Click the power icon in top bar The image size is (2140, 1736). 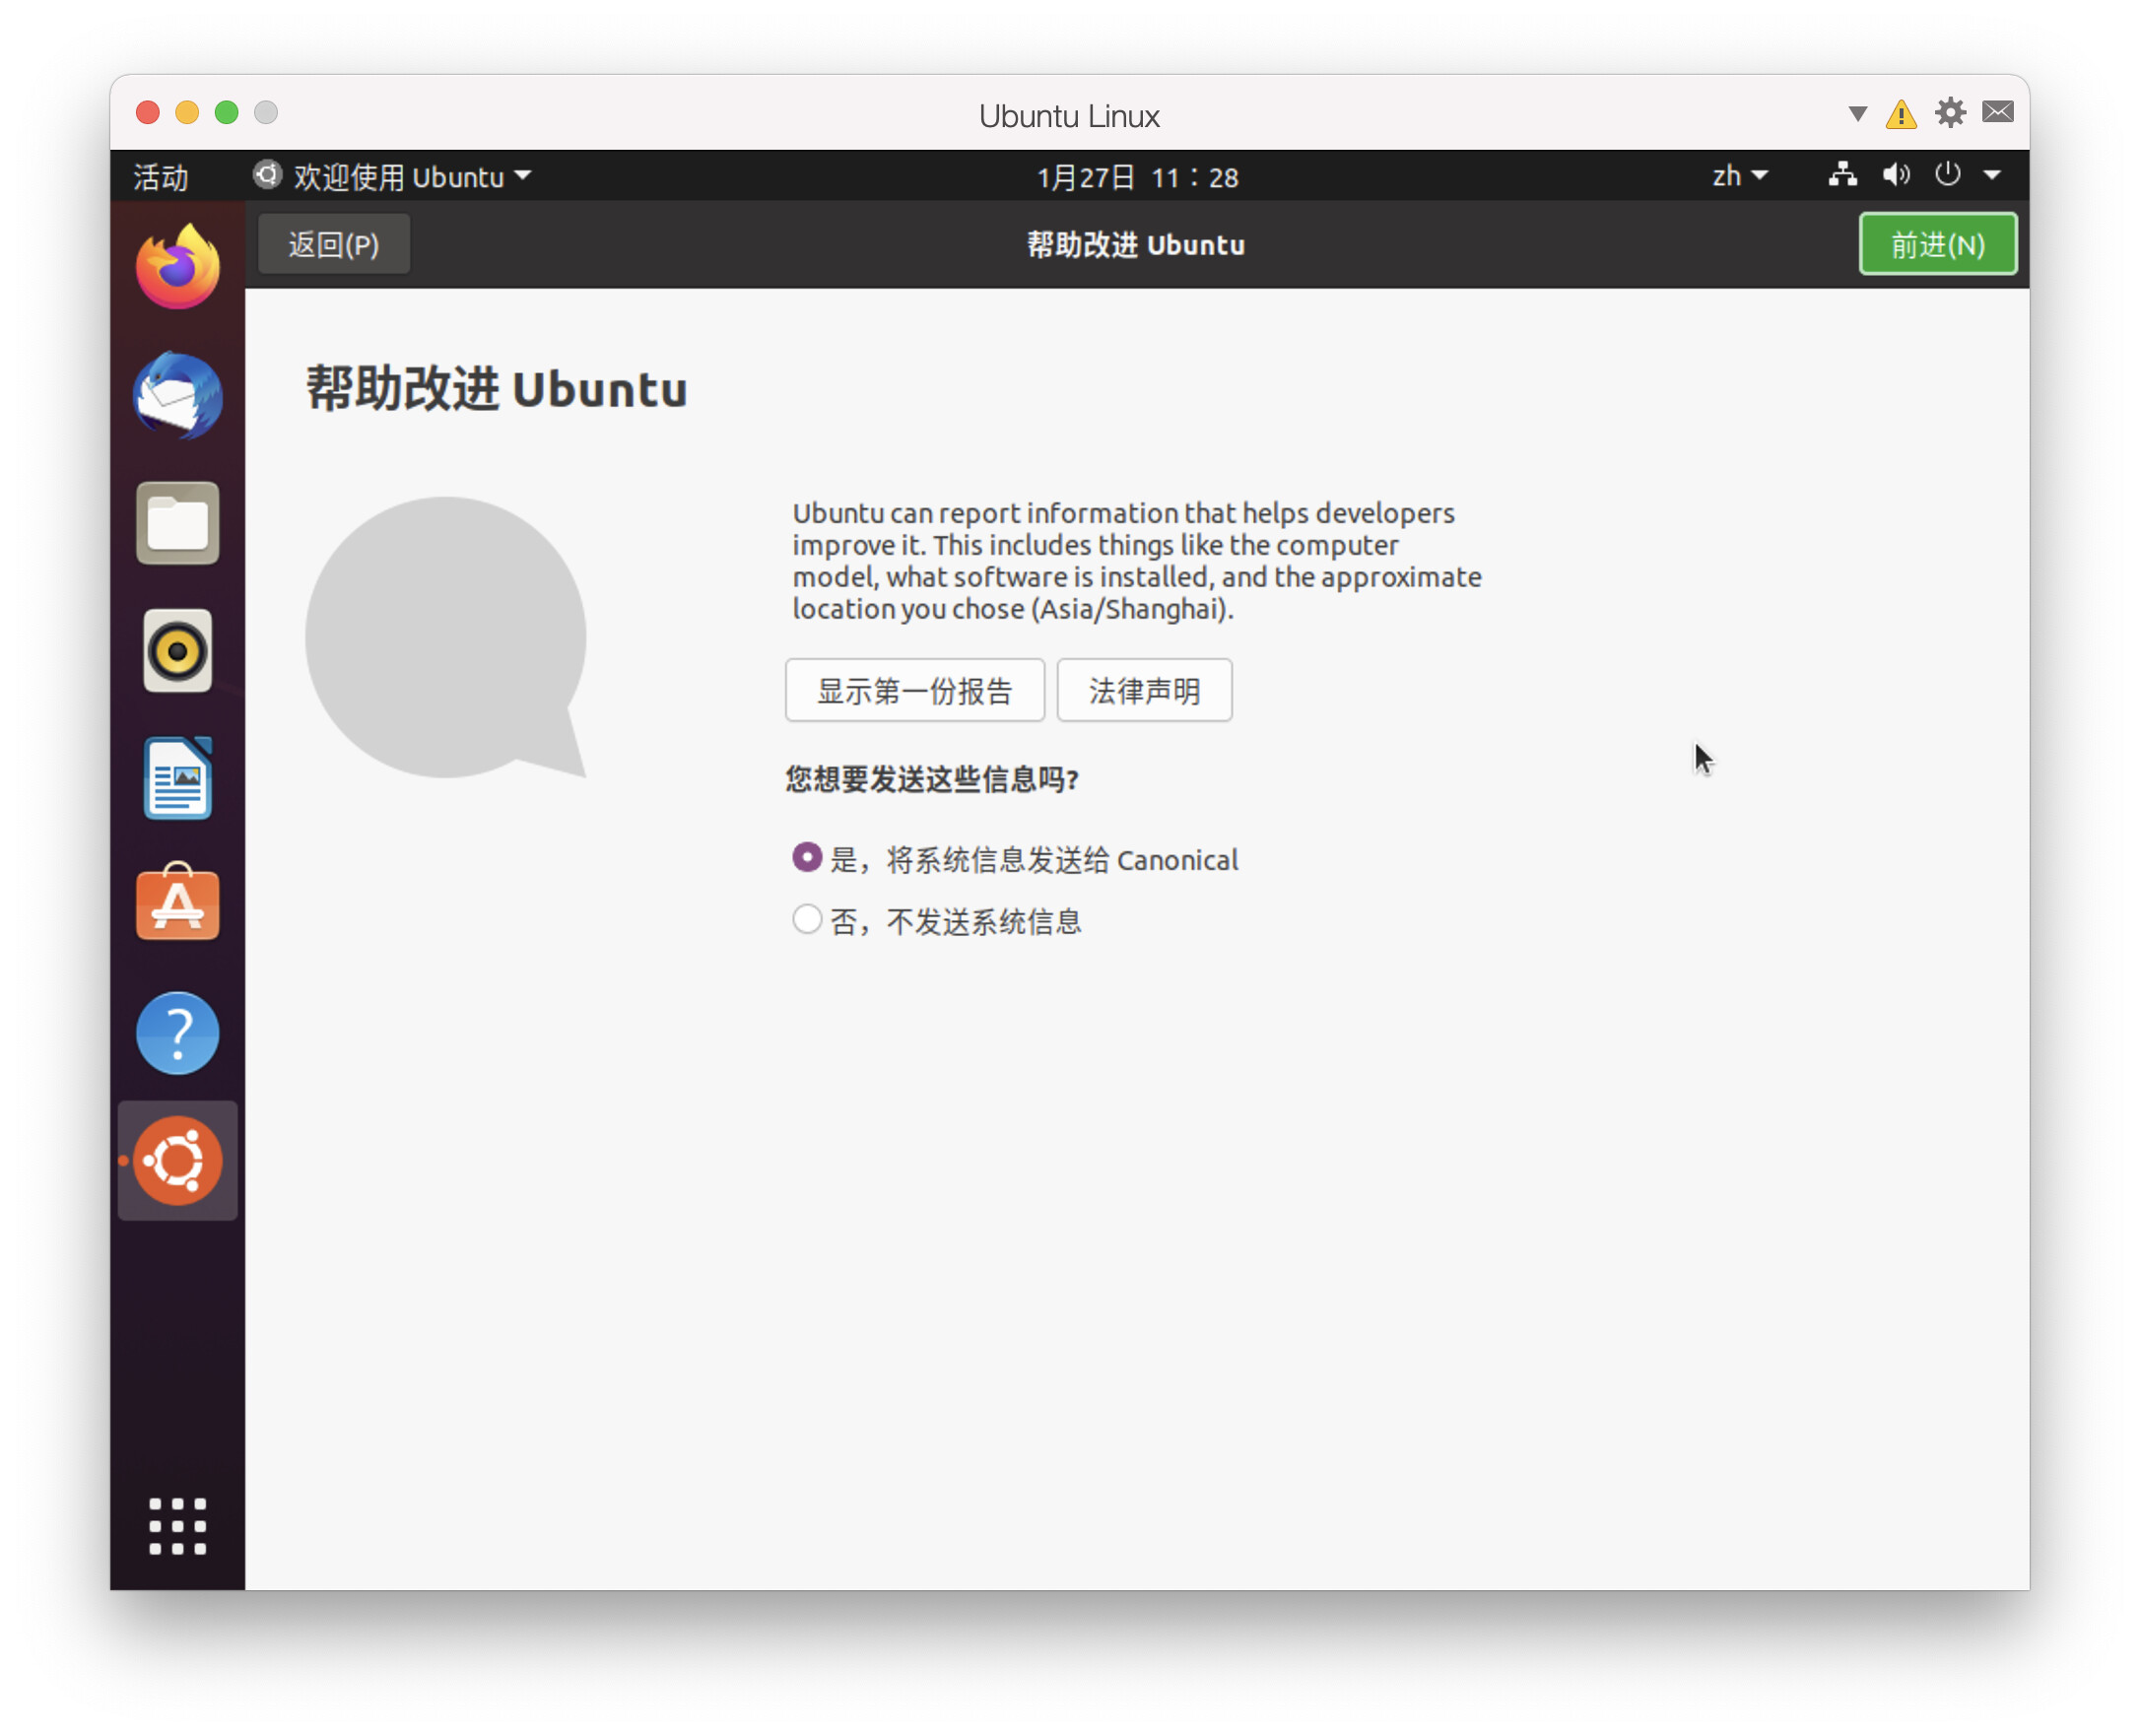(x=1947, y=175)
